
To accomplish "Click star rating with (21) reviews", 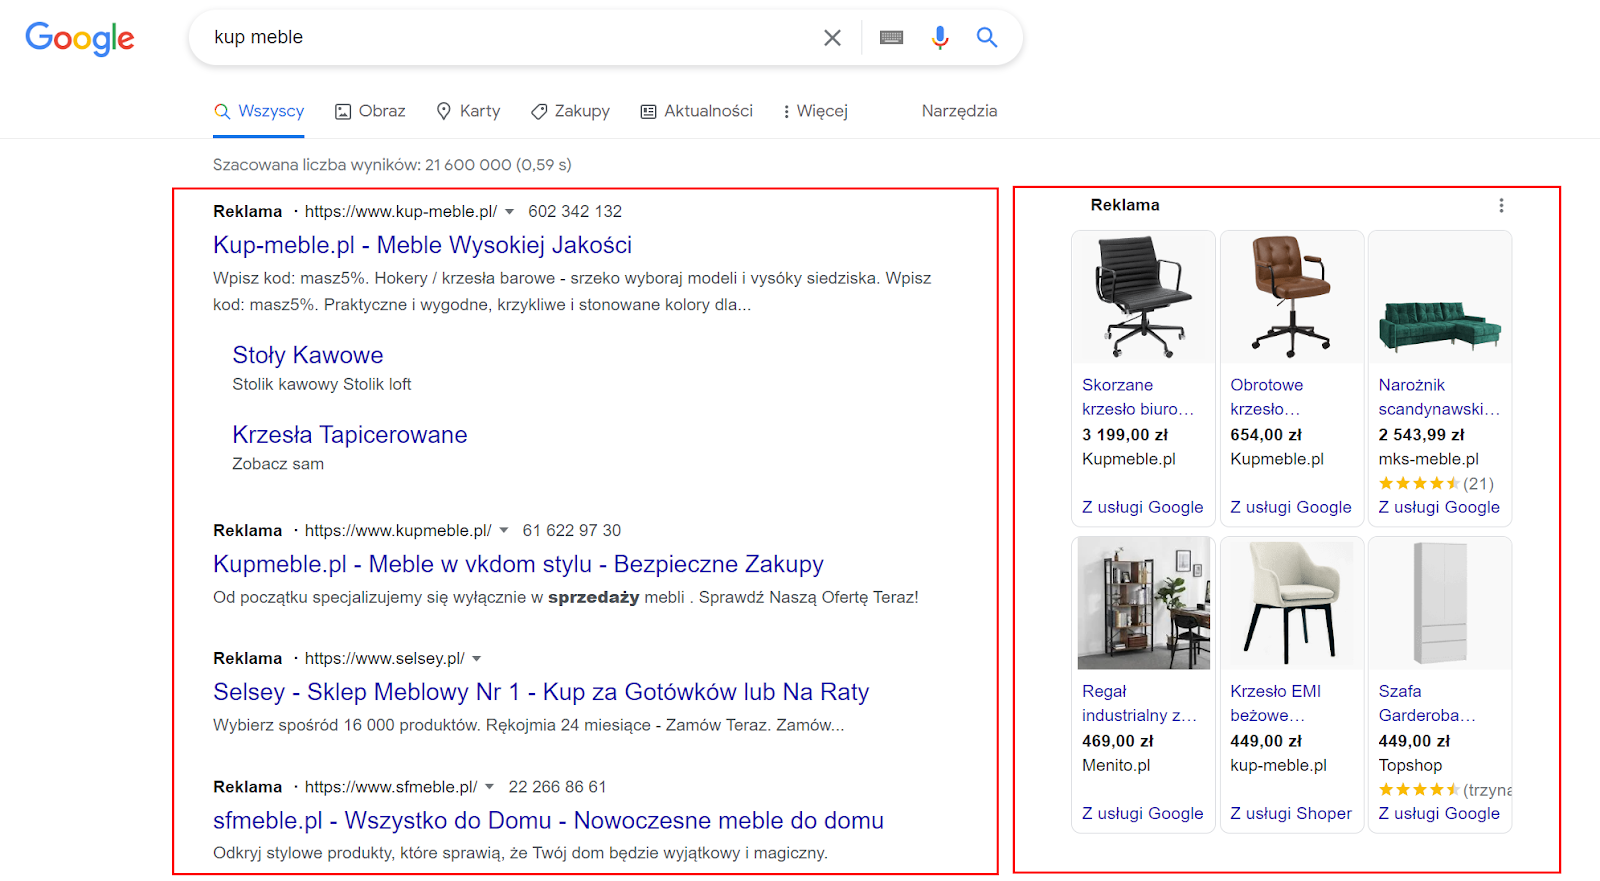I will pyautogui.click(x=1436, y=484).
